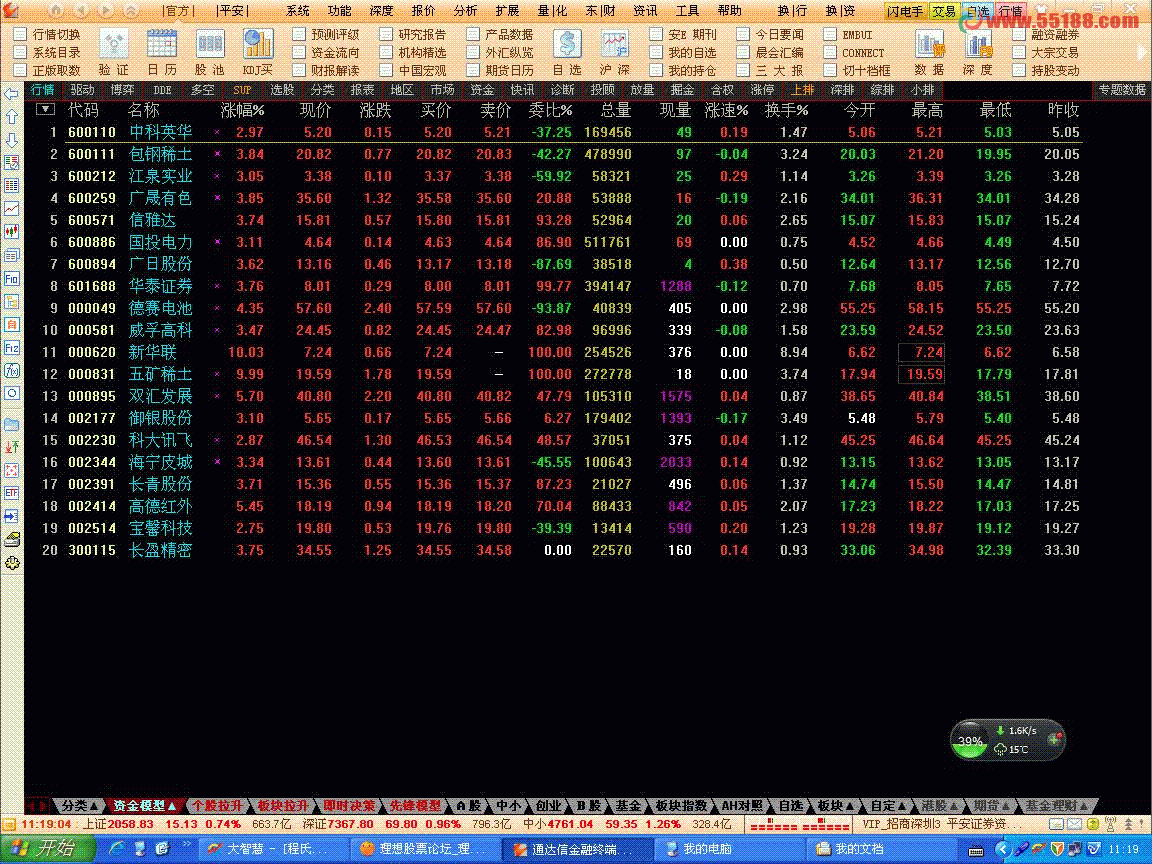The height and width of the screenshot is (864, 1152).
Task: Open Internet Explorer from quick launch
Action: [117, 849]
